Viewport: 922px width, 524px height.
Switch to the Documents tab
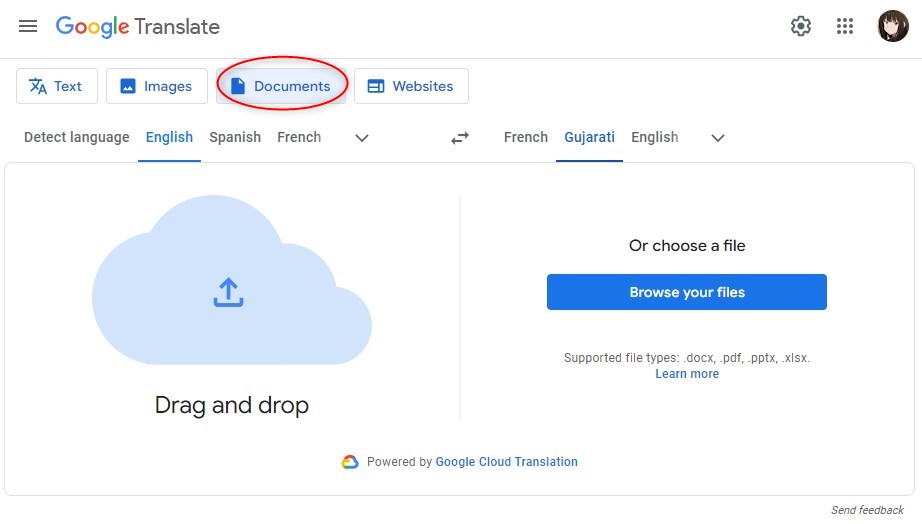pyautogui.click(x=281, y=86)
